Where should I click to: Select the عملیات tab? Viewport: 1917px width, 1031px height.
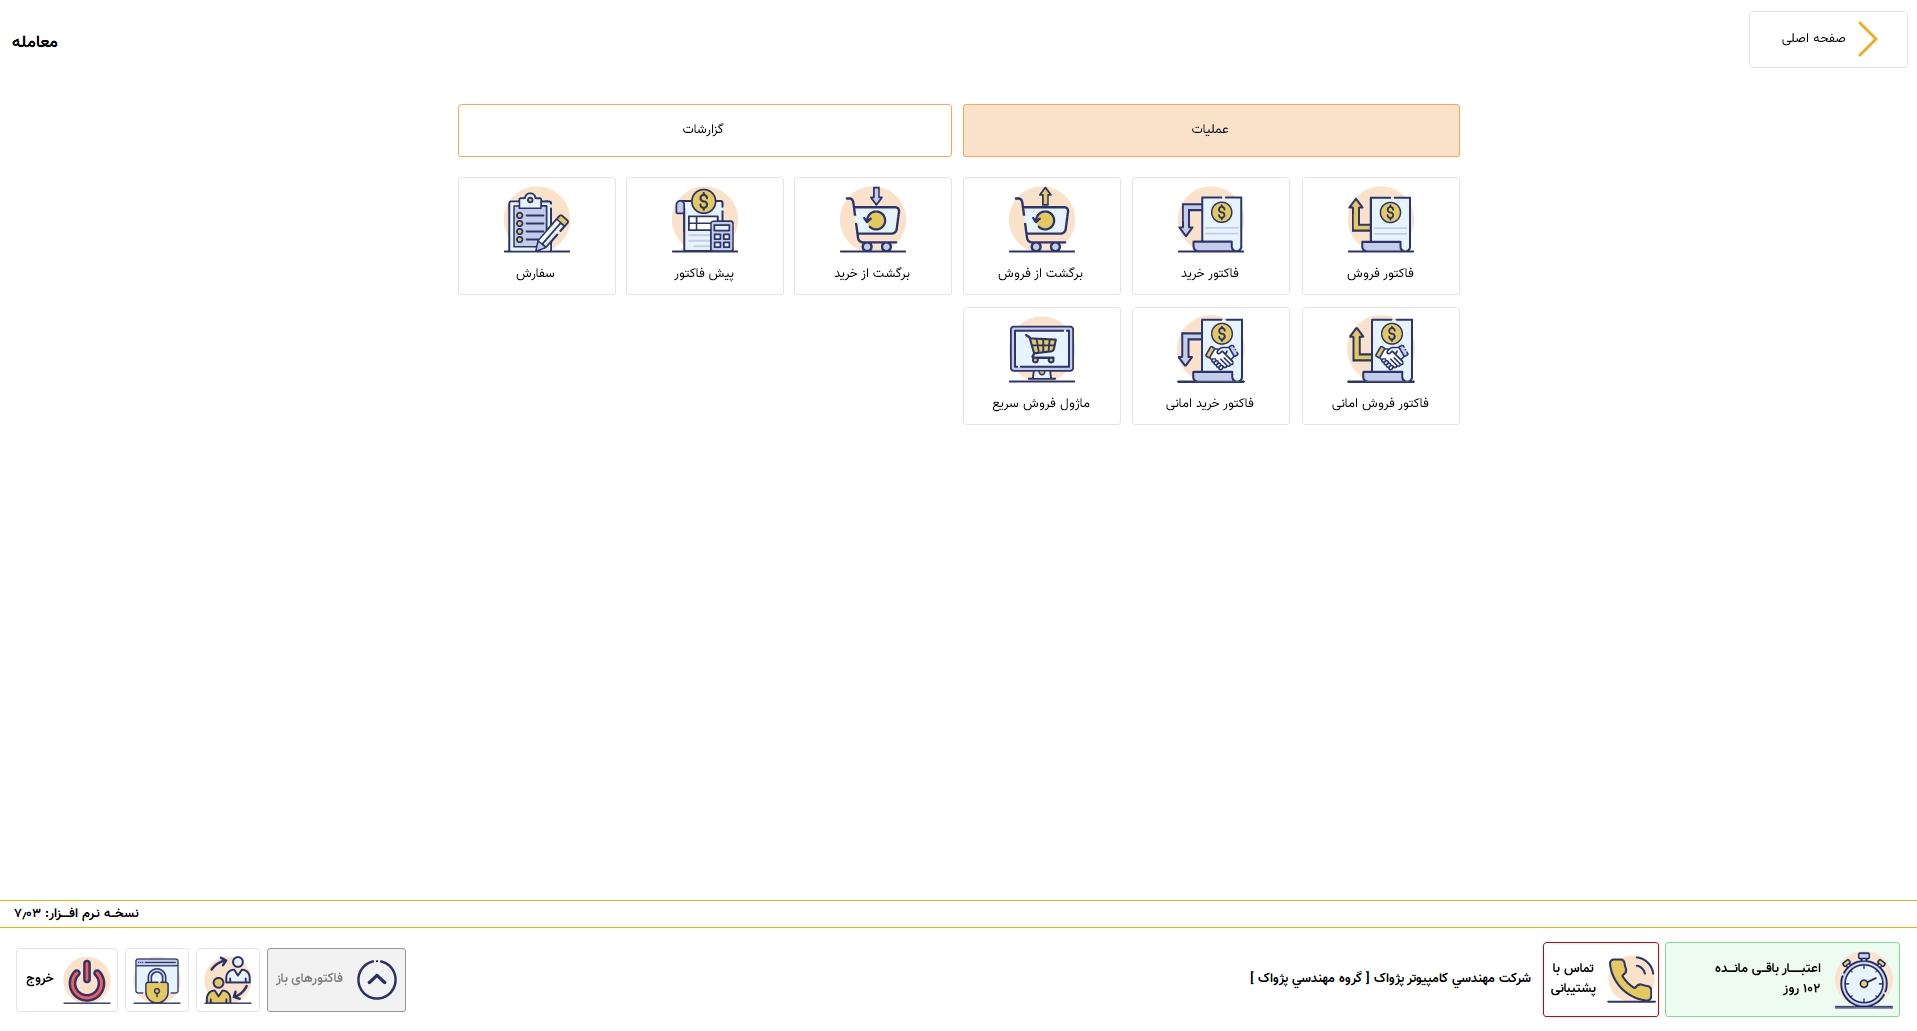click(1211, 130)
